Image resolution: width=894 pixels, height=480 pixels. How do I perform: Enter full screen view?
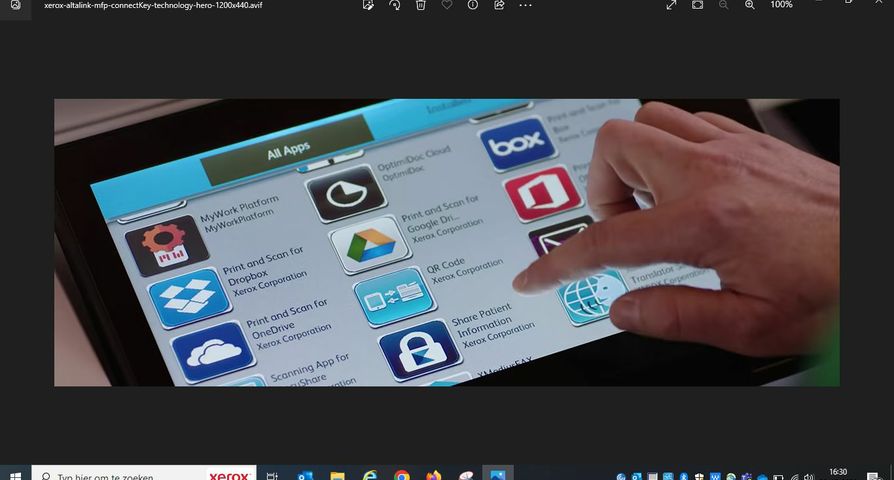[x=671, y=5]
